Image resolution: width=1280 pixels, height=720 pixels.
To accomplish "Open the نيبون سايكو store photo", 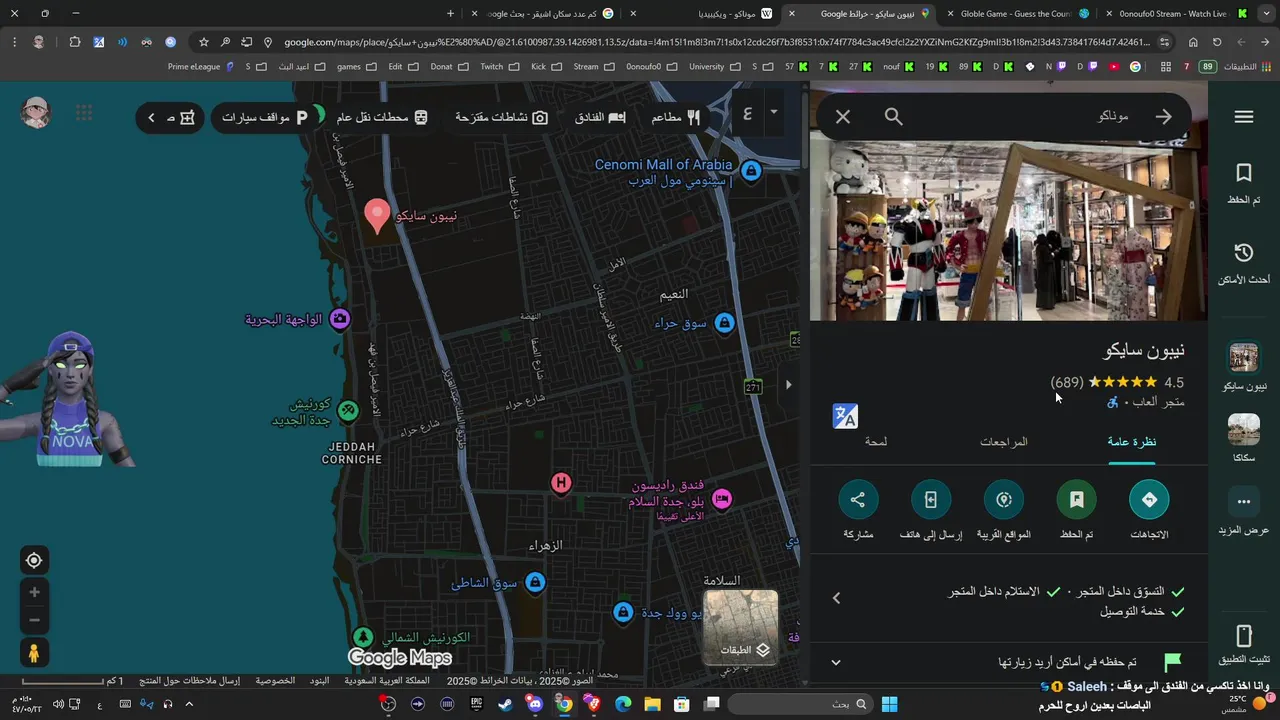I will tap(1009, 231).
